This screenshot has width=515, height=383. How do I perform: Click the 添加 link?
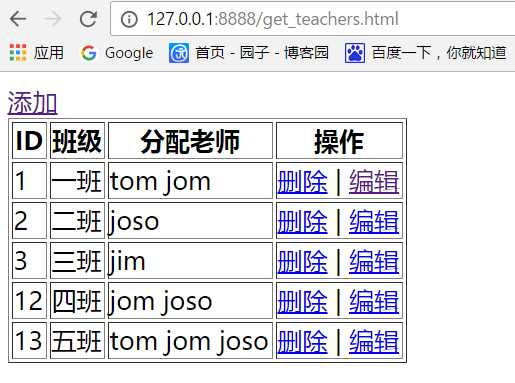point(32,103)
